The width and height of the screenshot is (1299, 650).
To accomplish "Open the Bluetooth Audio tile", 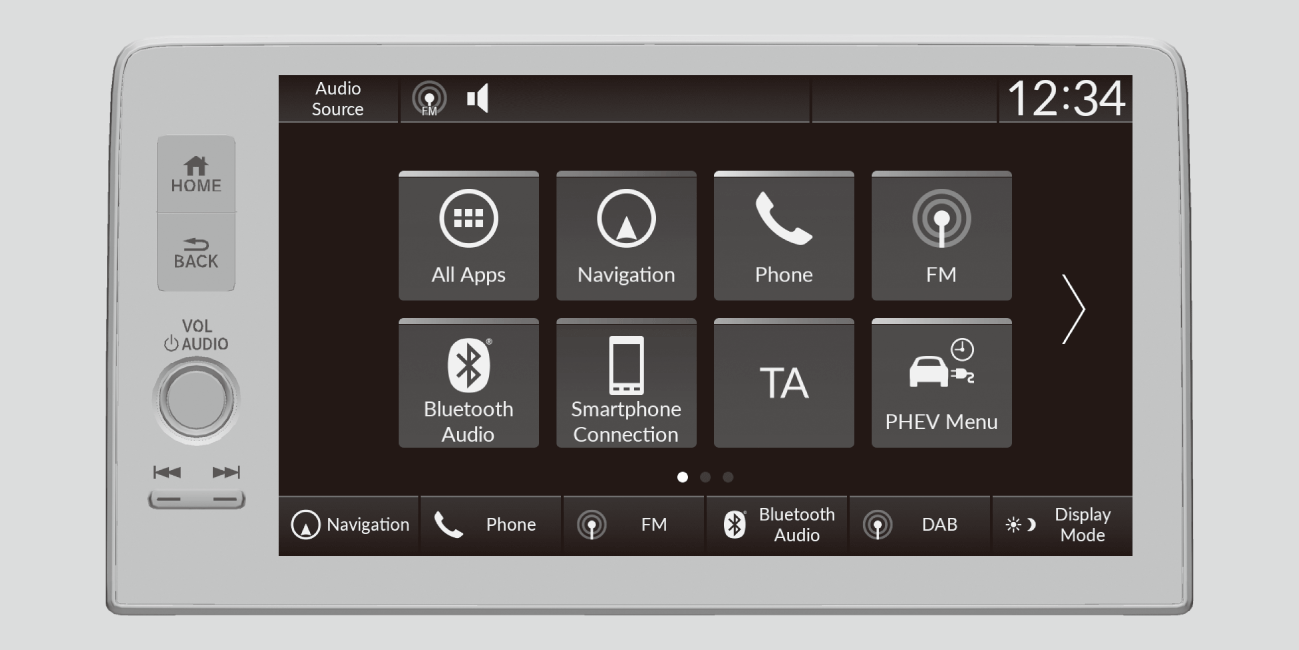I will coord(468,383).
